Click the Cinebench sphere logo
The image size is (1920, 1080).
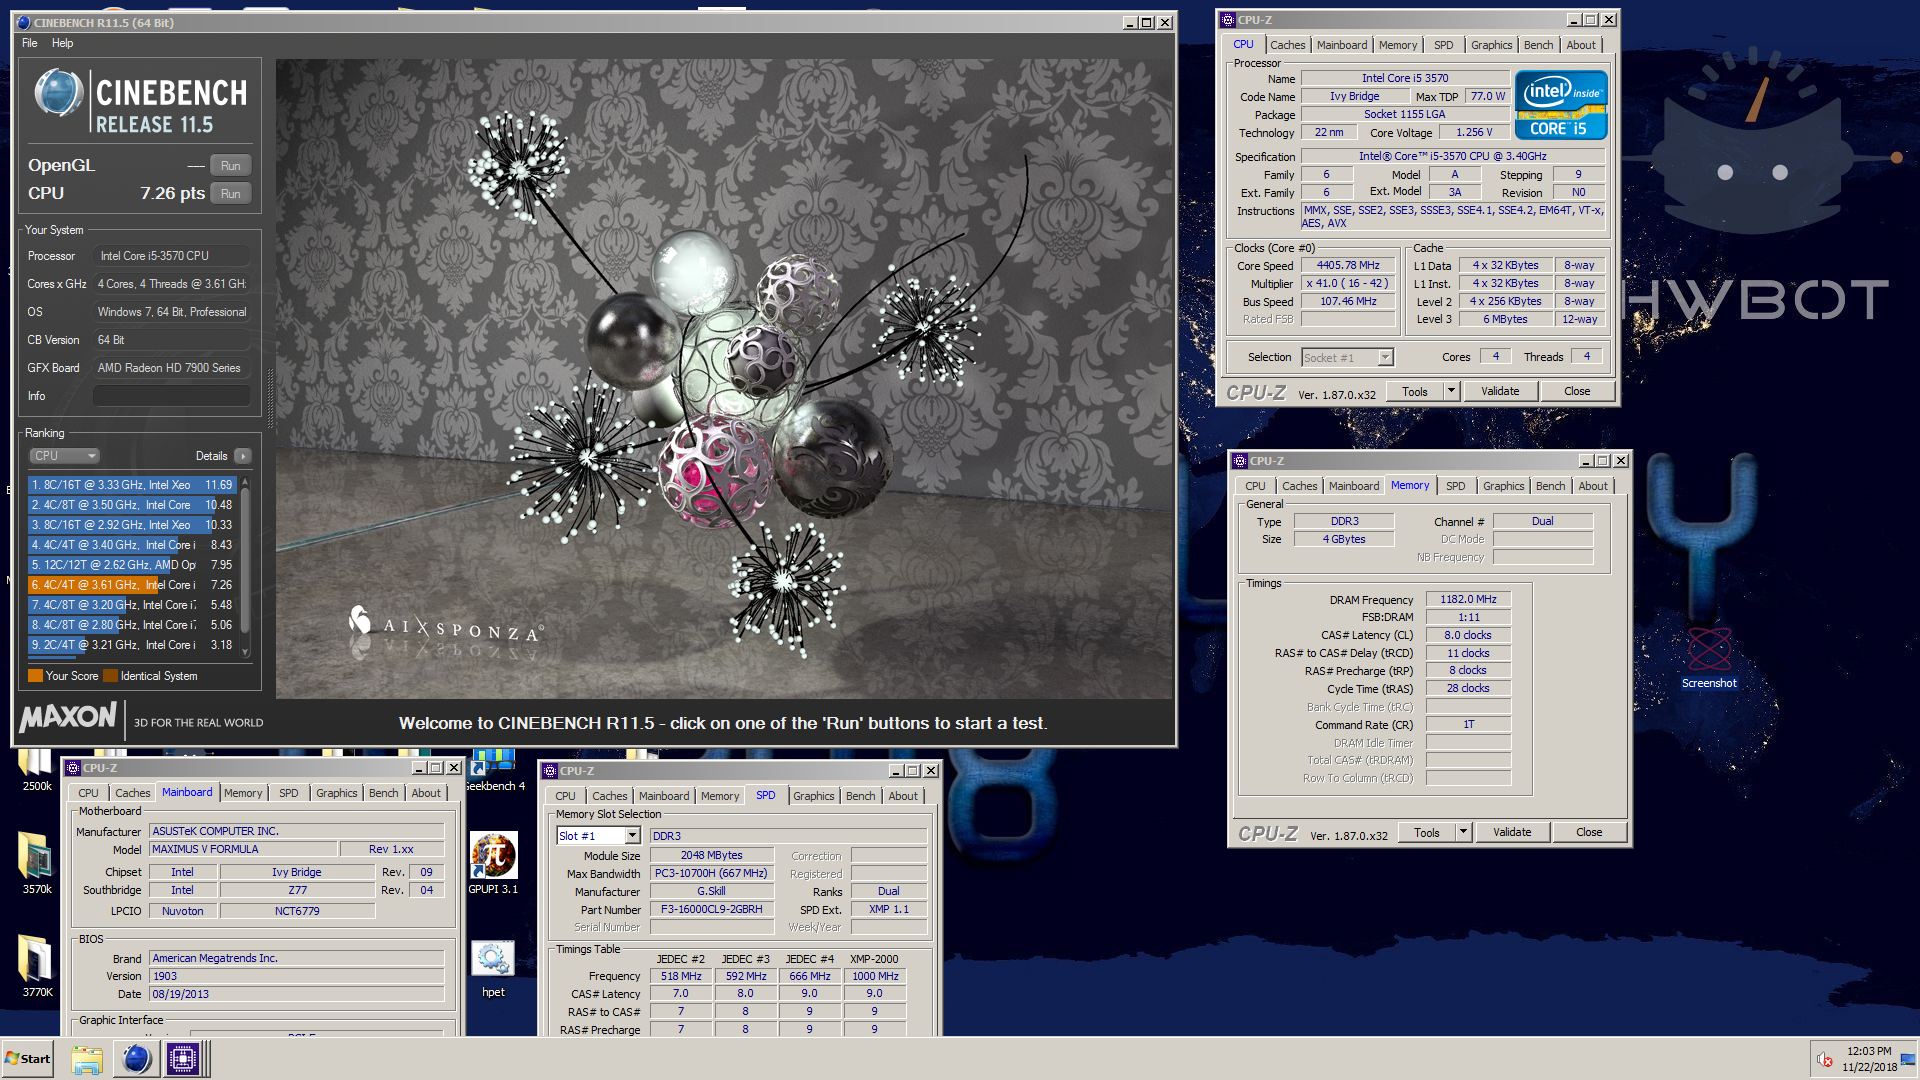[x=58, y=94]
